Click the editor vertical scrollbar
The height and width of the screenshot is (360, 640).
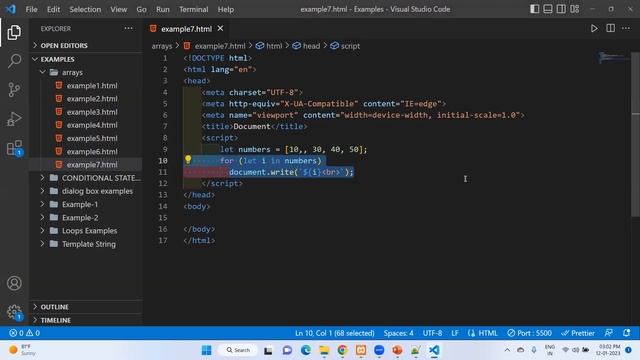point(636,135)
